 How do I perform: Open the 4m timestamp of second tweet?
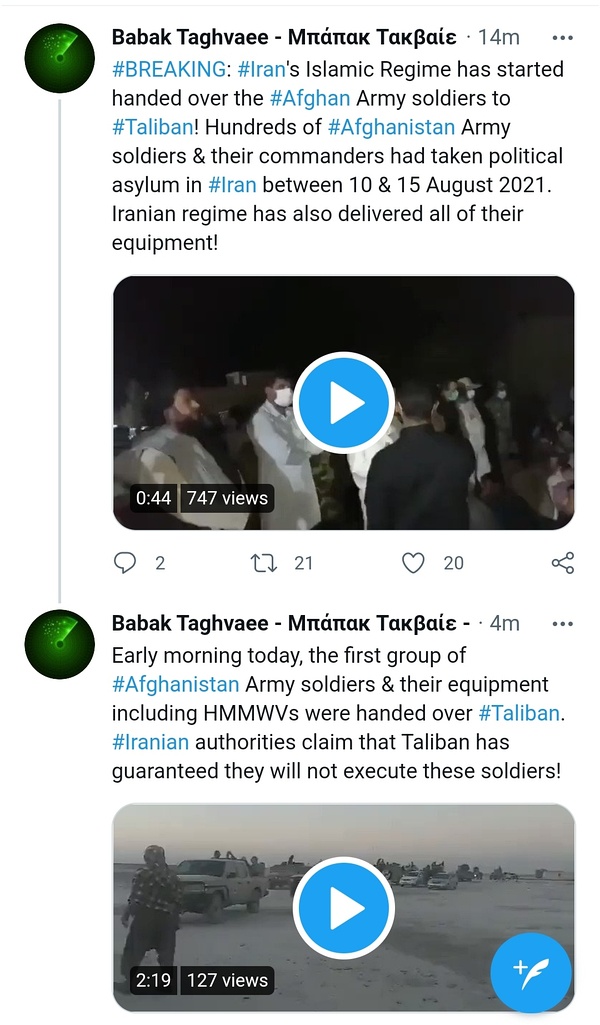click(x=504, y=623)
